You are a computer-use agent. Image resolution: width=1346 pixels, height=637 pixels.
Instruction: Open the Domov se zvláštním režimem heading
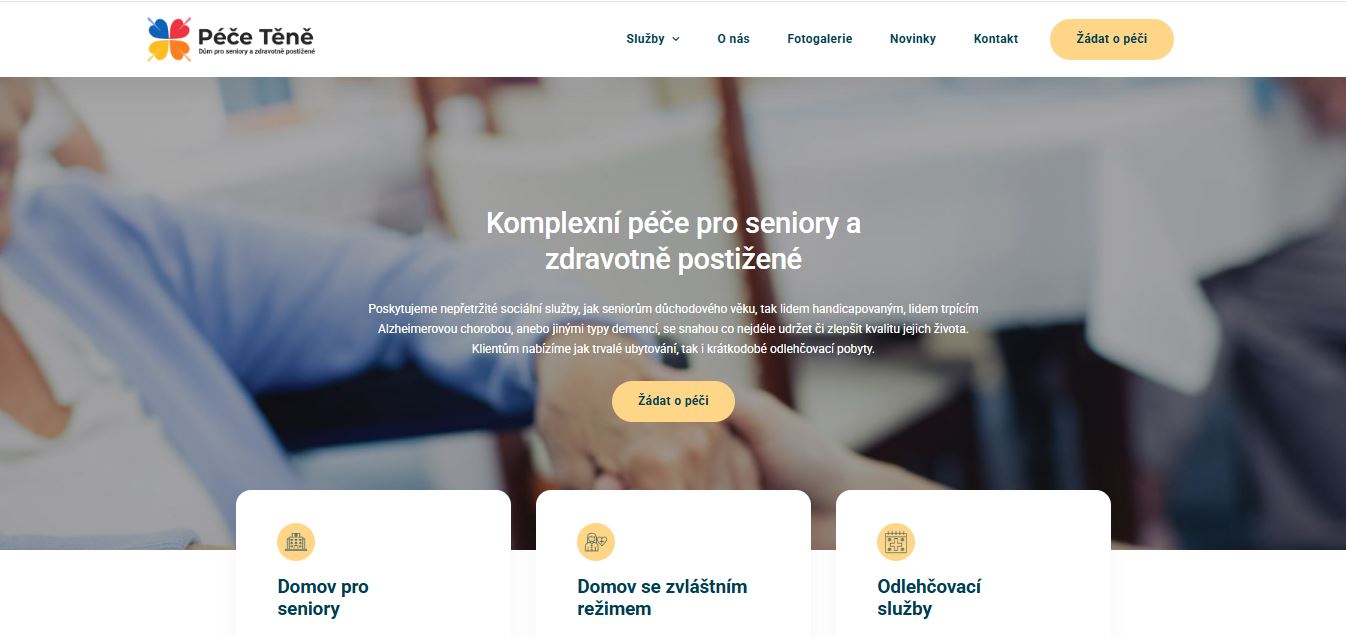662,598
